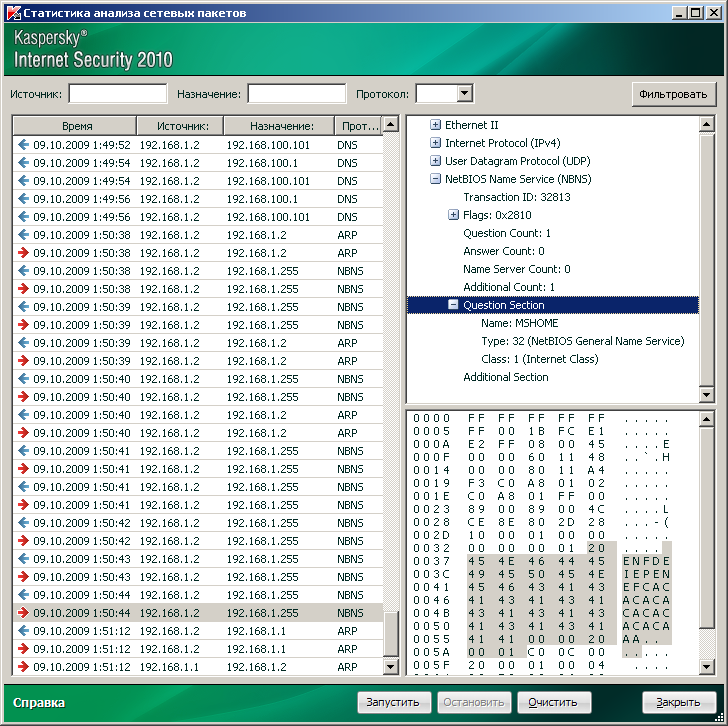Select destination 192.168.100.1 at 1:49:54
The image size is (728, 726).
[x=262, y=163]
